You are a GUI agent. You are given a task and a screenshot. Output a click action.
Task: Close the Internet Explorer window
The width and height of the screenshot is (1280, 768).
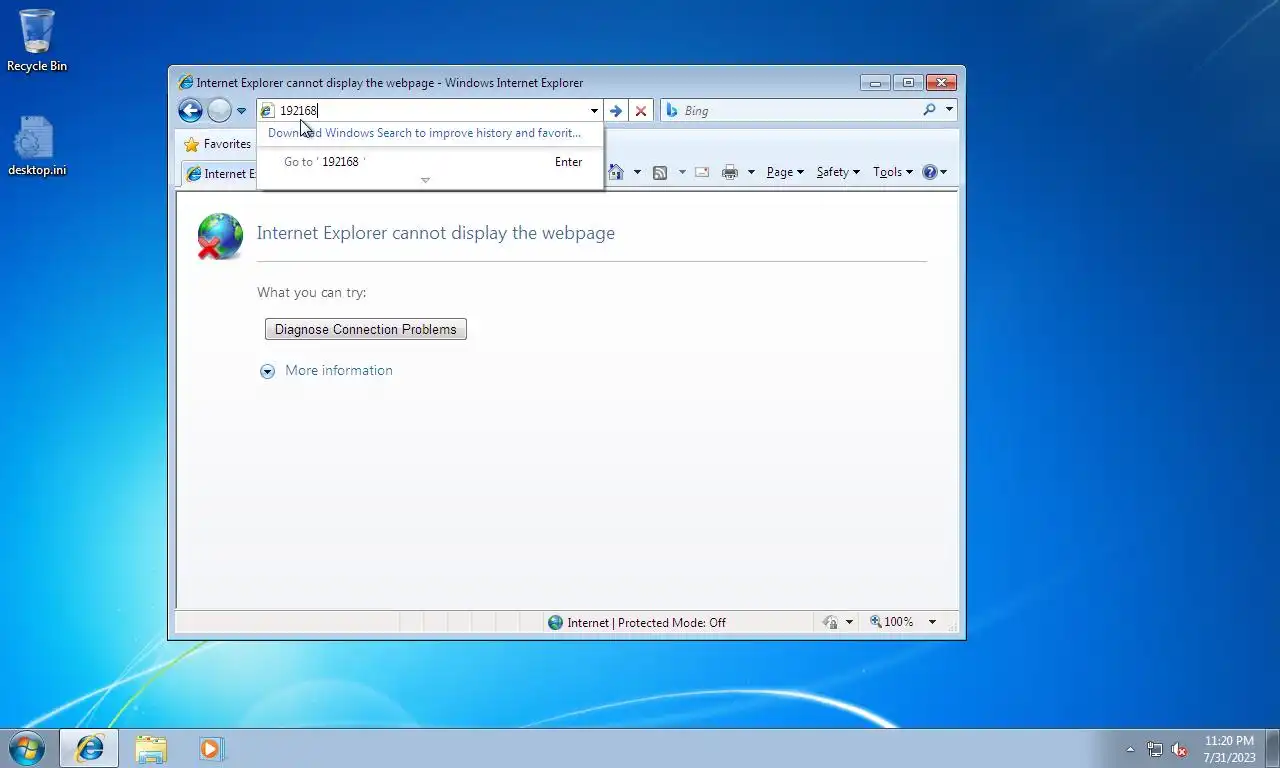click(941, 83)
